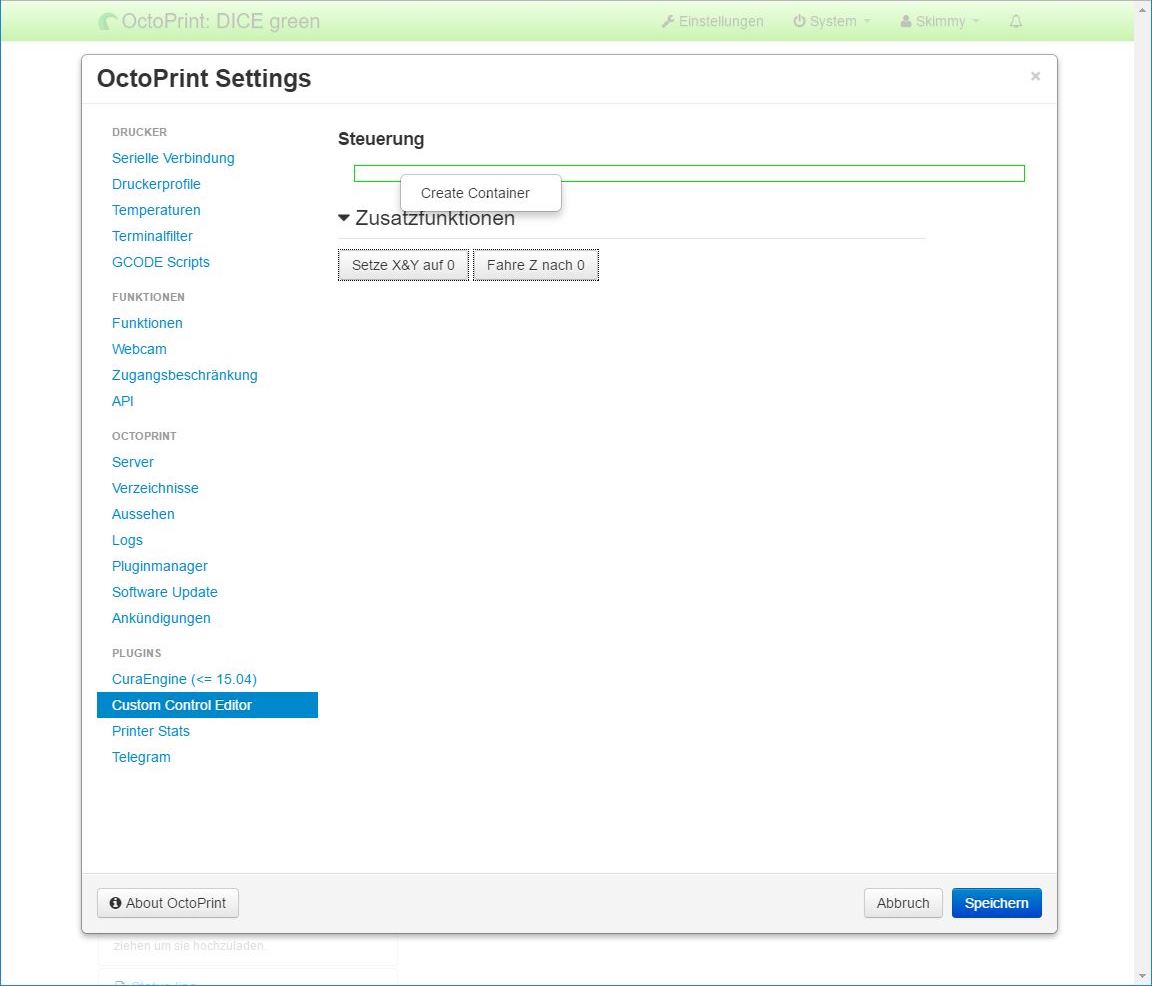This screenshot has height=986, width=1152.
Task: Select Server in the sidebar
Action: [133, 462]
